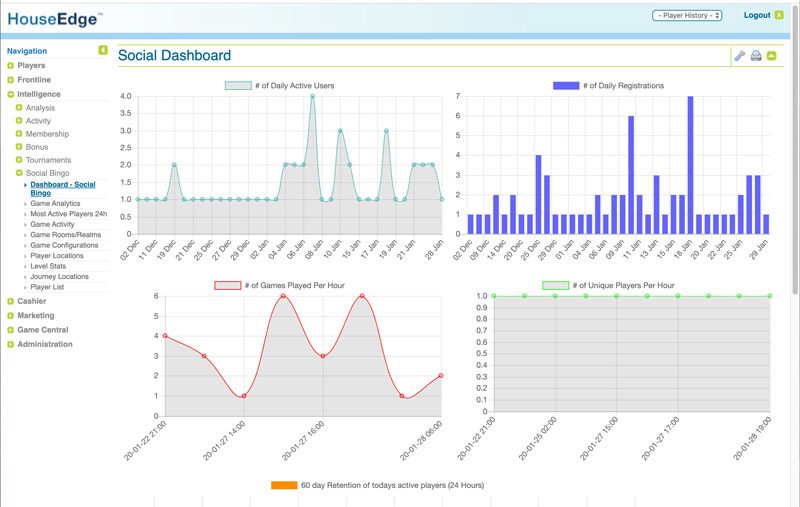Open Most Active Players 24h
The width and height of the screenshot is (800, 507).
(68, 214)
